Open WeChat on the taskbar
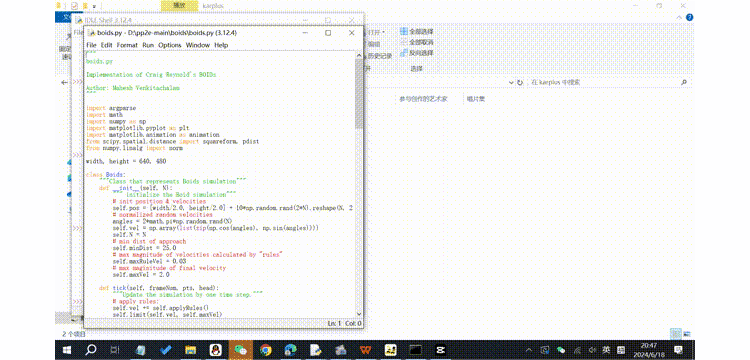This screenshot has width=750, height=360. point(240,350)
